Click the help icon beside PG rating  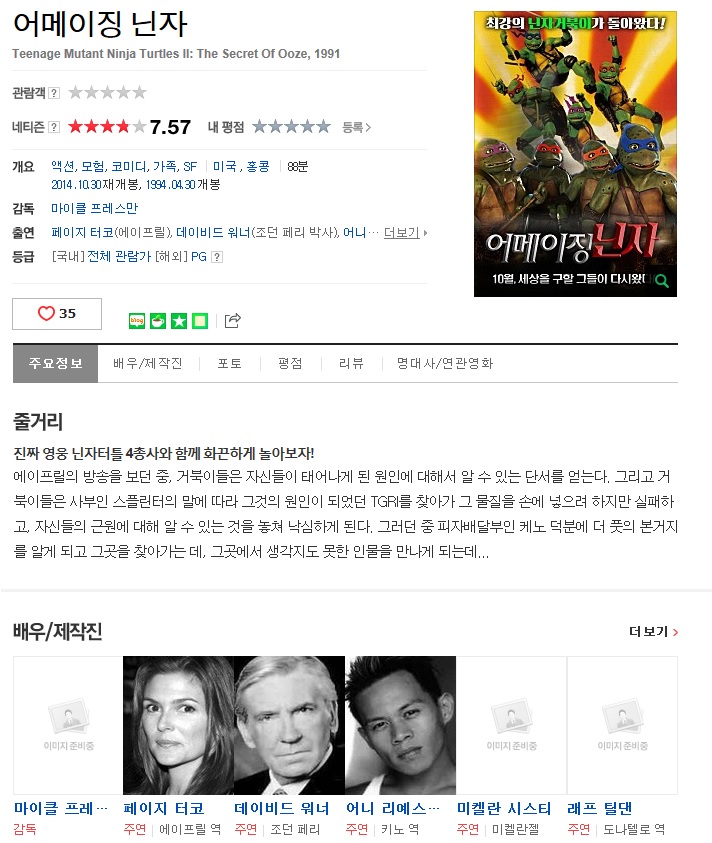(217, 257)
